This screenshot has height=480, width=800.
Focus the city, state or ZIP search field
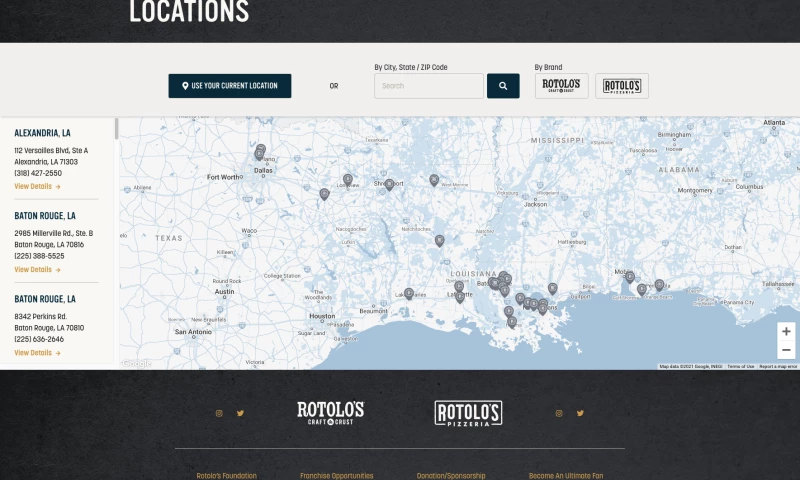[429, 86]
